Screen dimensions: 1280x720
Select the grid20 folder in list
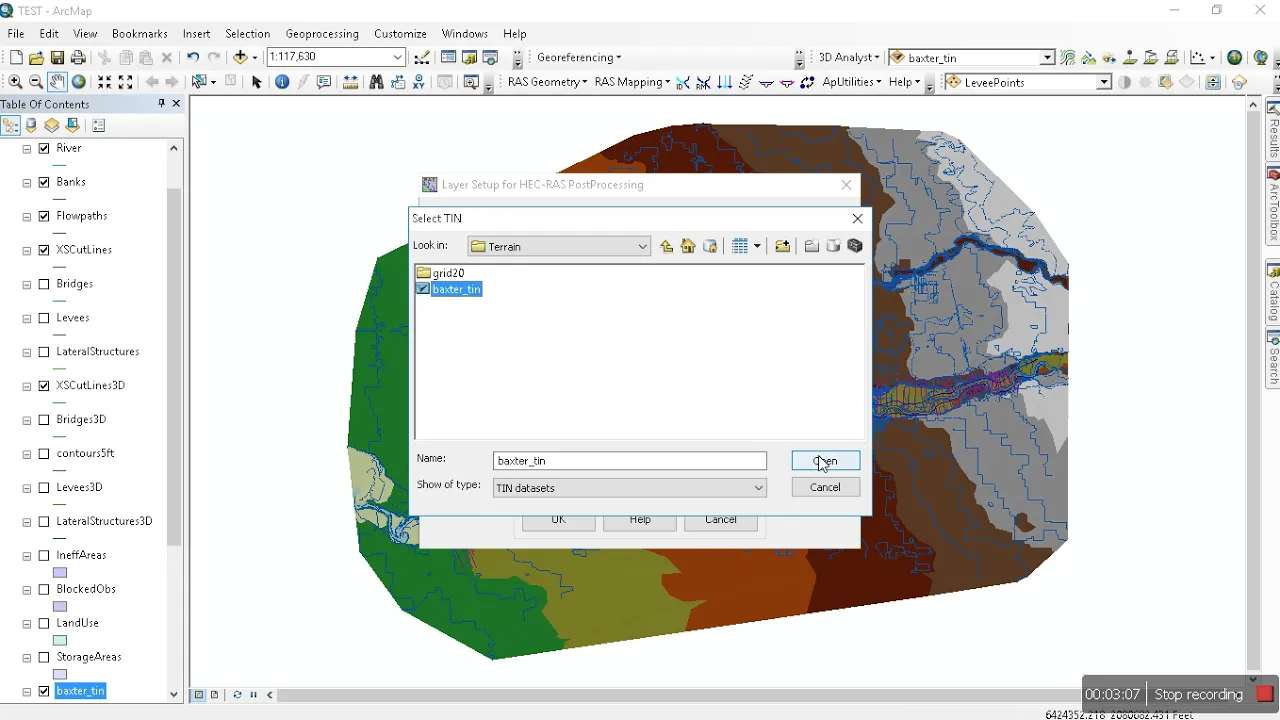pos(441,273)
